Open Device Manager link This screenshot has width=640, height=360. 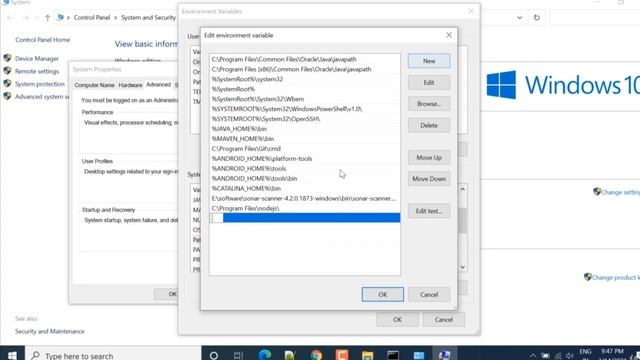click(37, 58)
